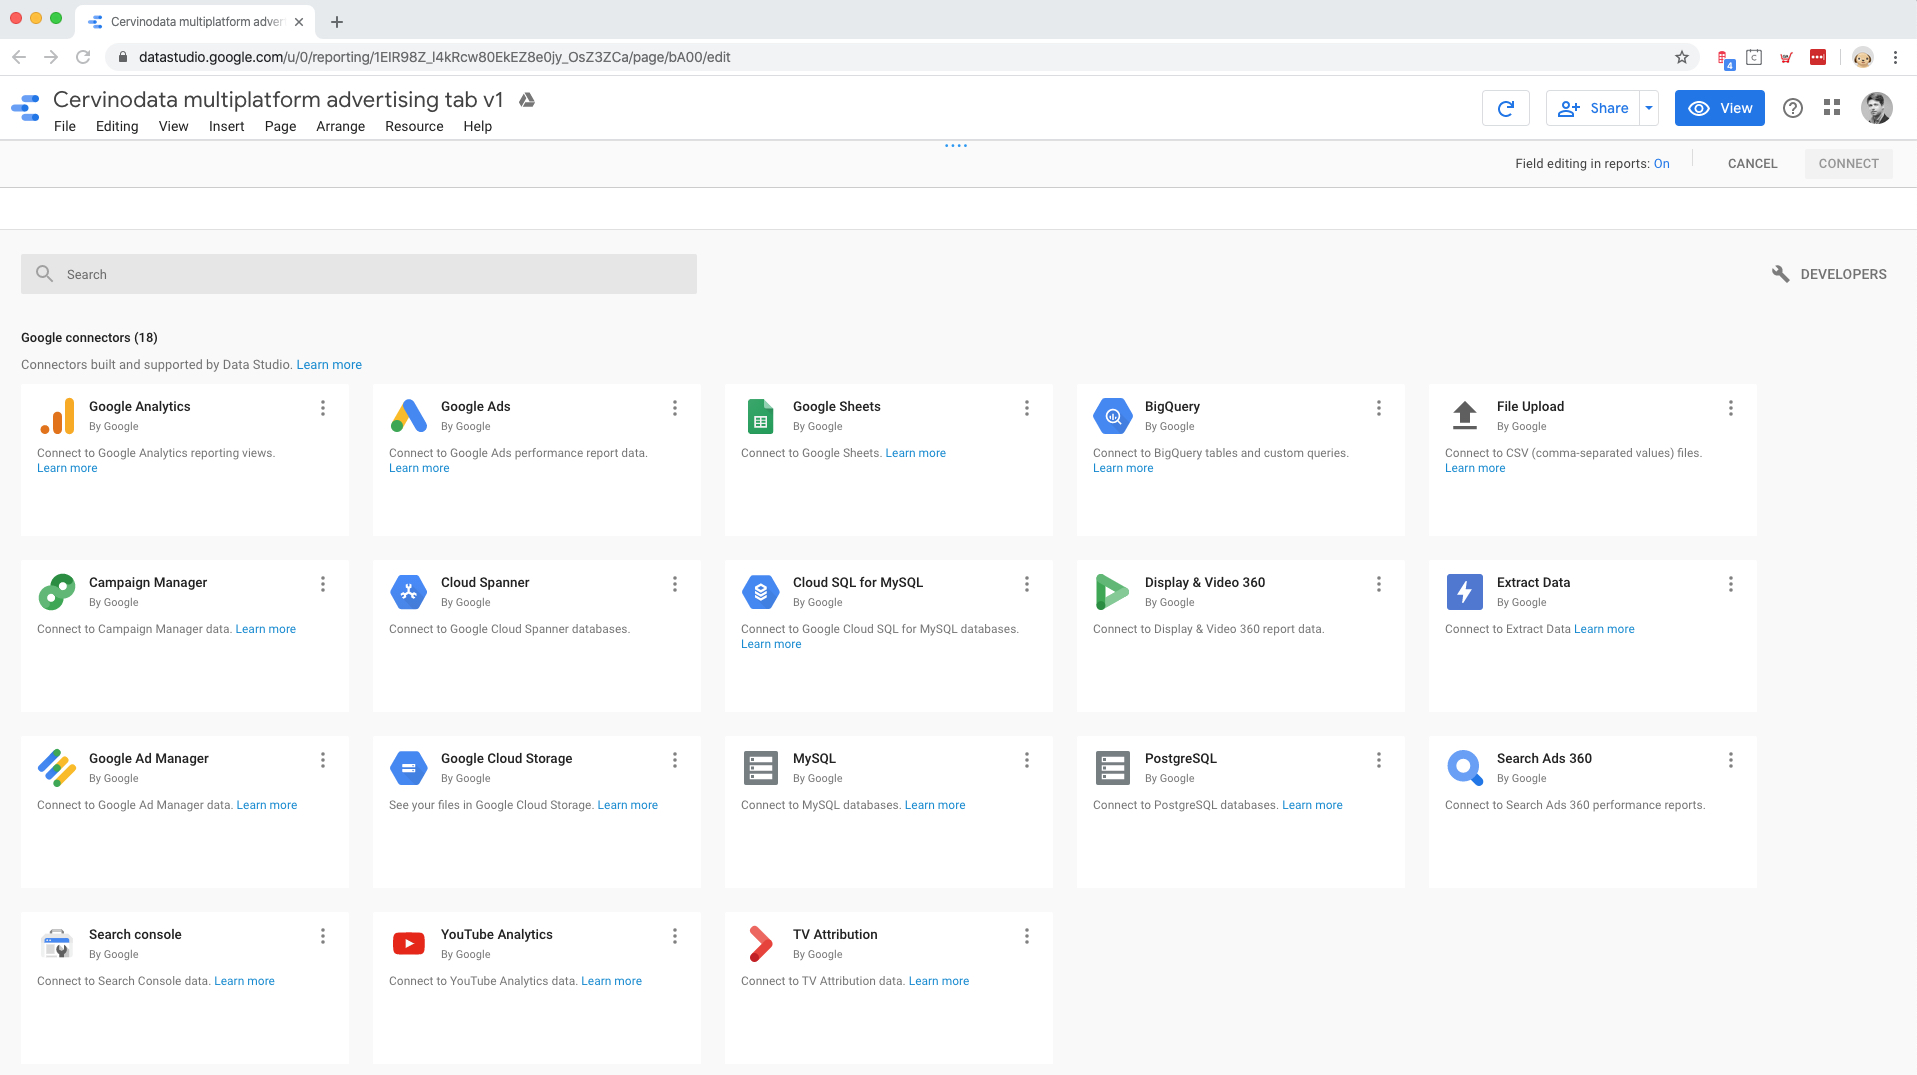Click the Google Analytics connector icon

point(57,416)
